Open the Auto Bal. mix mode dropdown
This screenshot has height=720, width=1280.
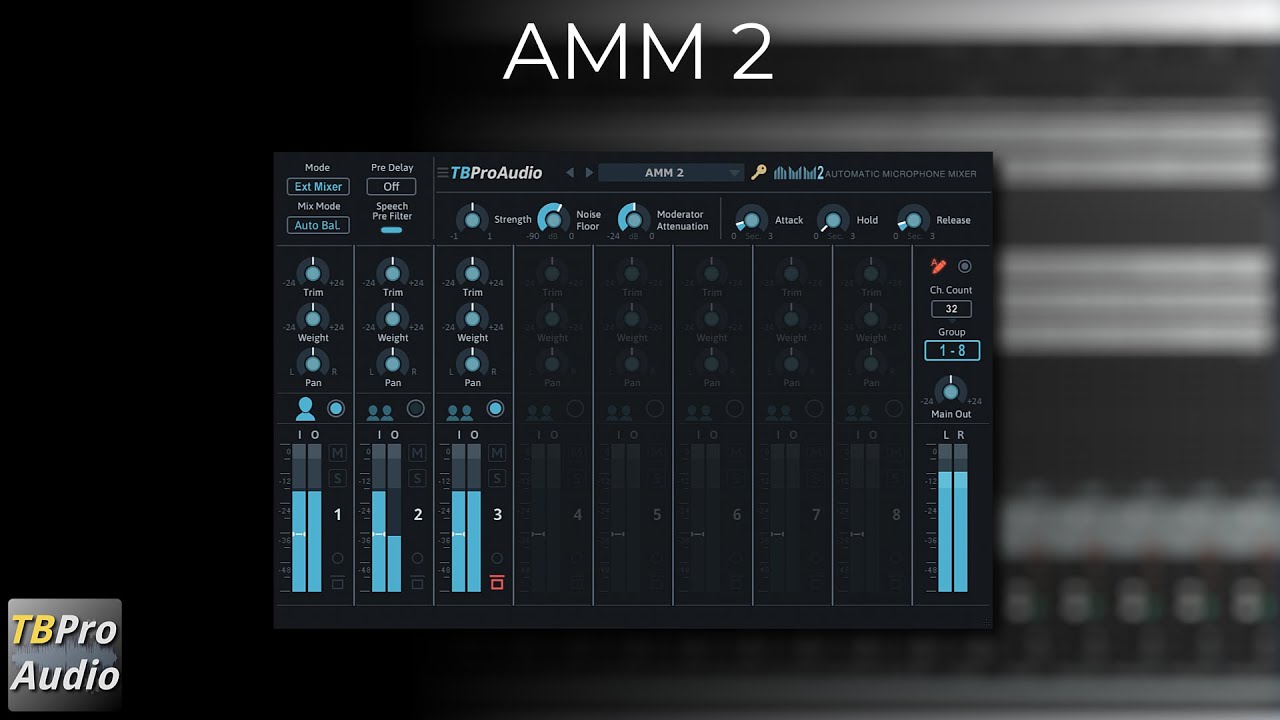tap(318, 225)
